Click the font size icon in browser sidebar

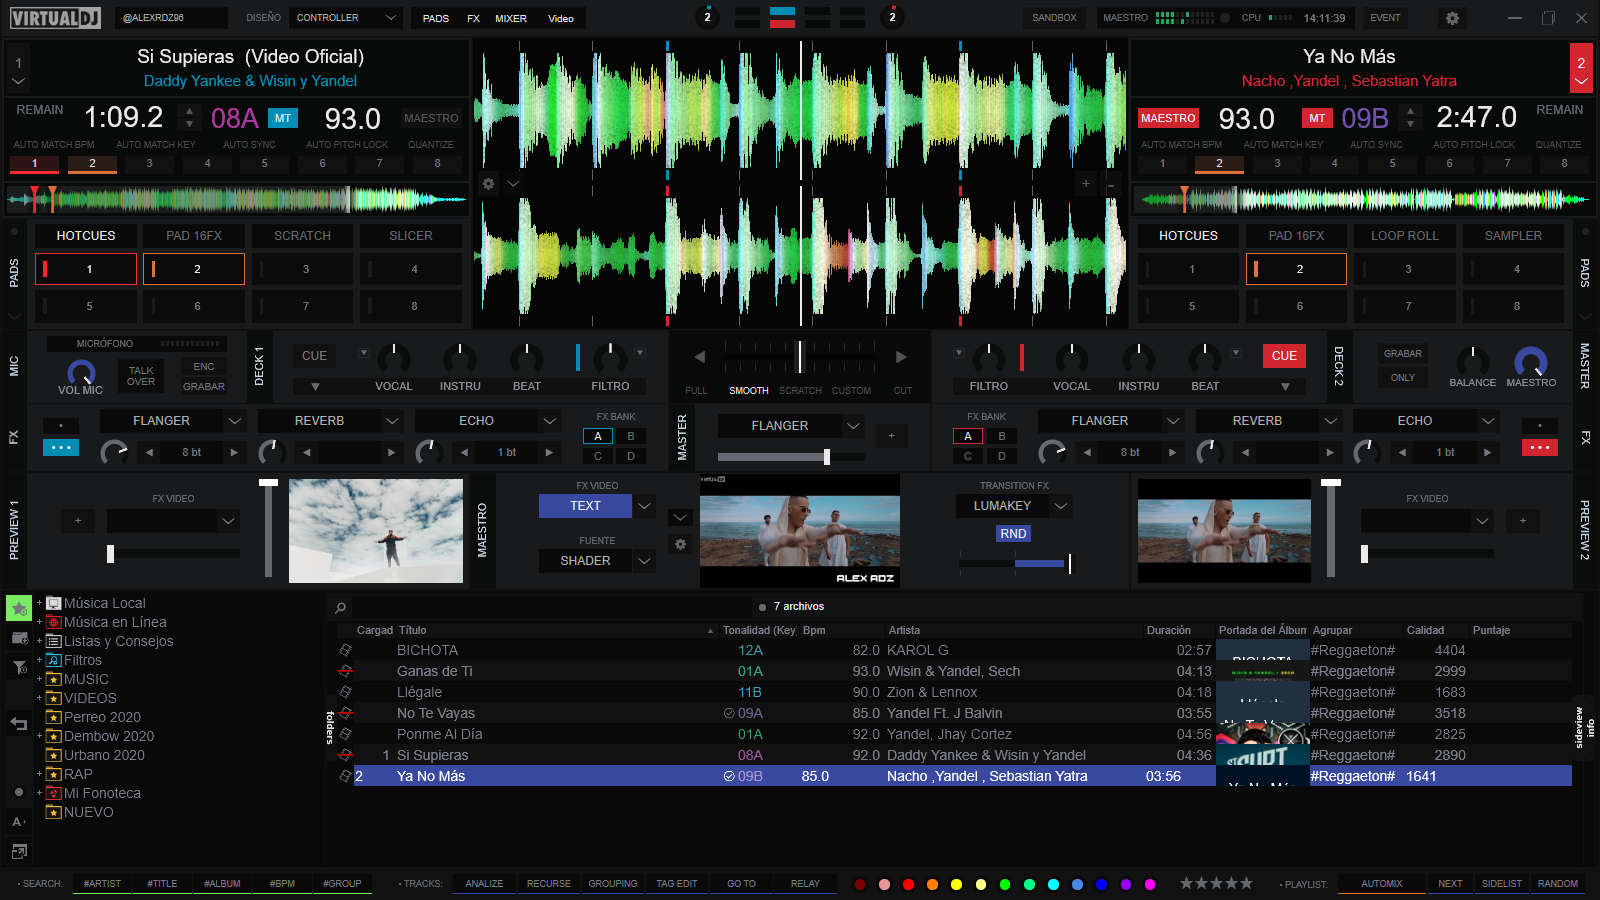tap(19, 821)
